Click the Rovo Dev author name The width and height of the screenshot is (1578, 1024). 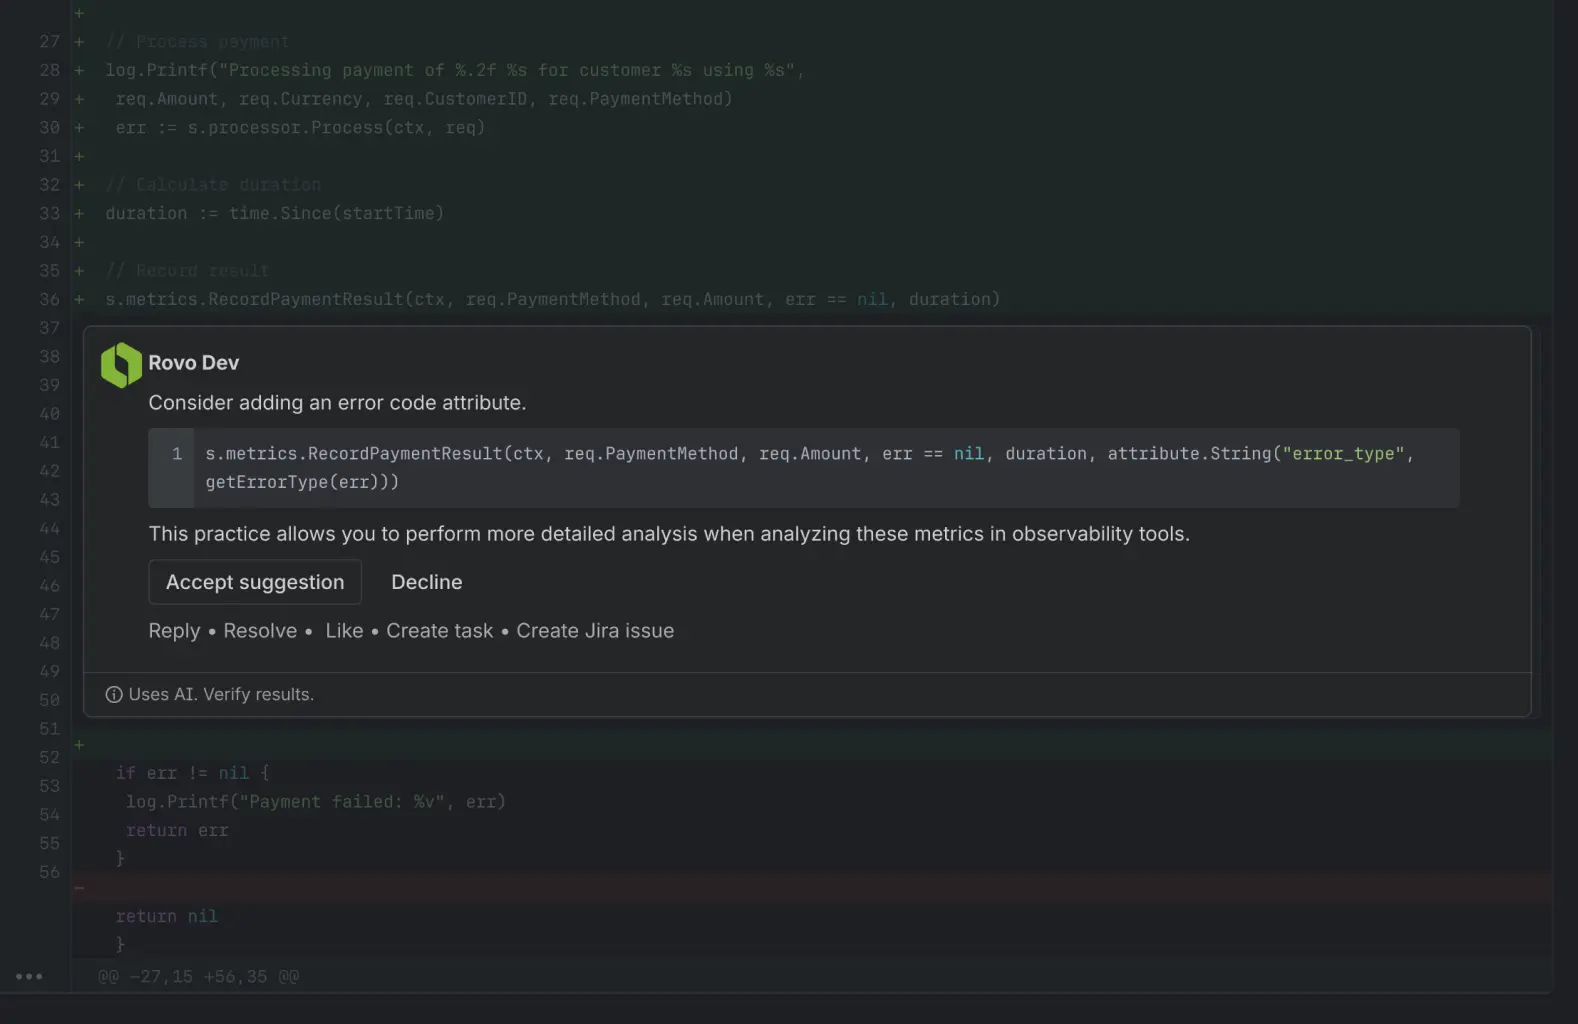[194, 363]
